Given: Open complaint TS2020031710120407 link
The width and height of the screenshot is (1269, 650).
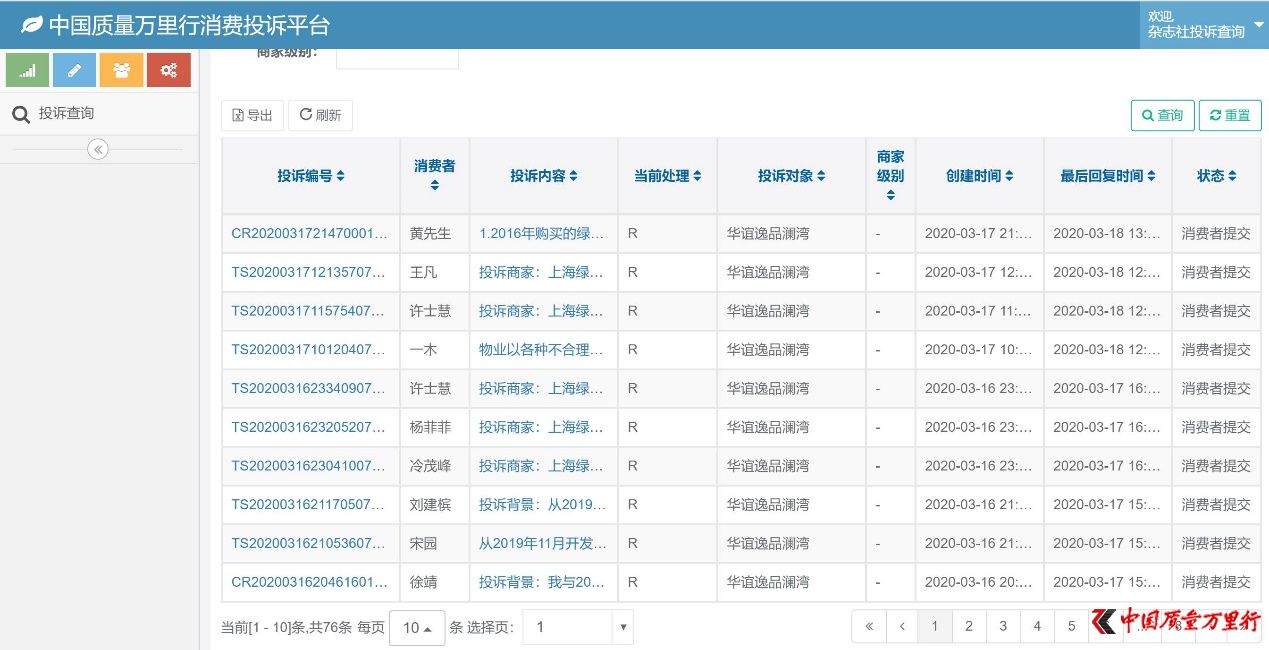Looking at the screenshot, I should coord(310,350).
